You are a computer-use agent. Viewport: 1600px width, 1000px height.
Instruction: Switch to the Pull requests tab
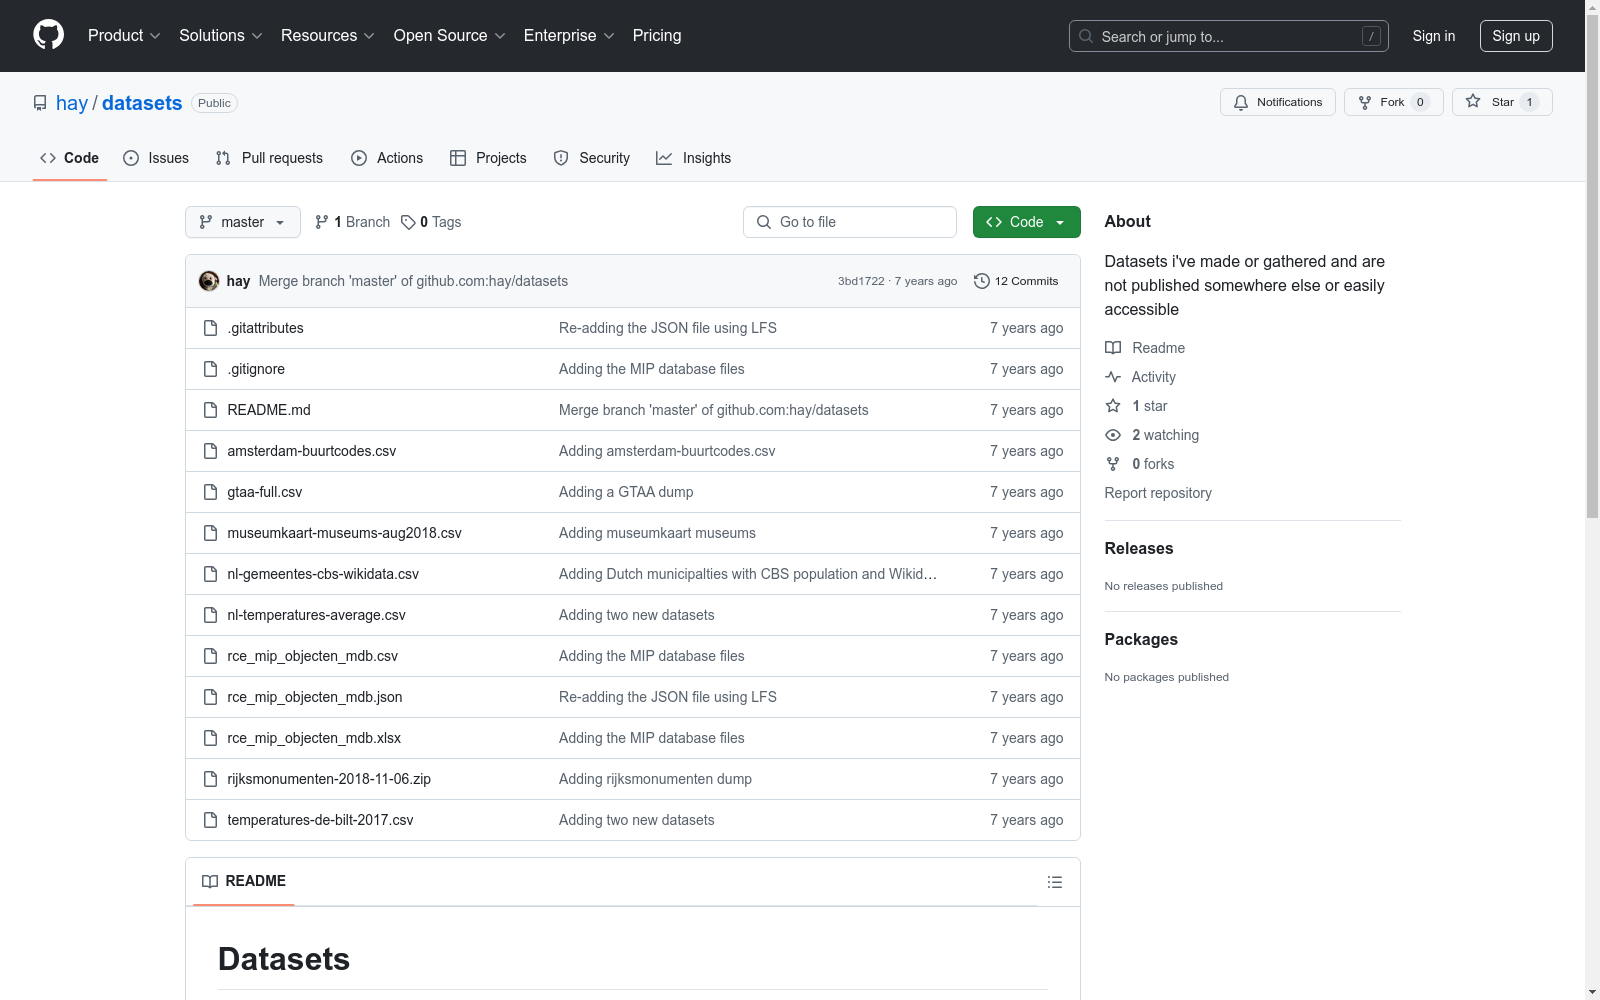pos(269,158)
